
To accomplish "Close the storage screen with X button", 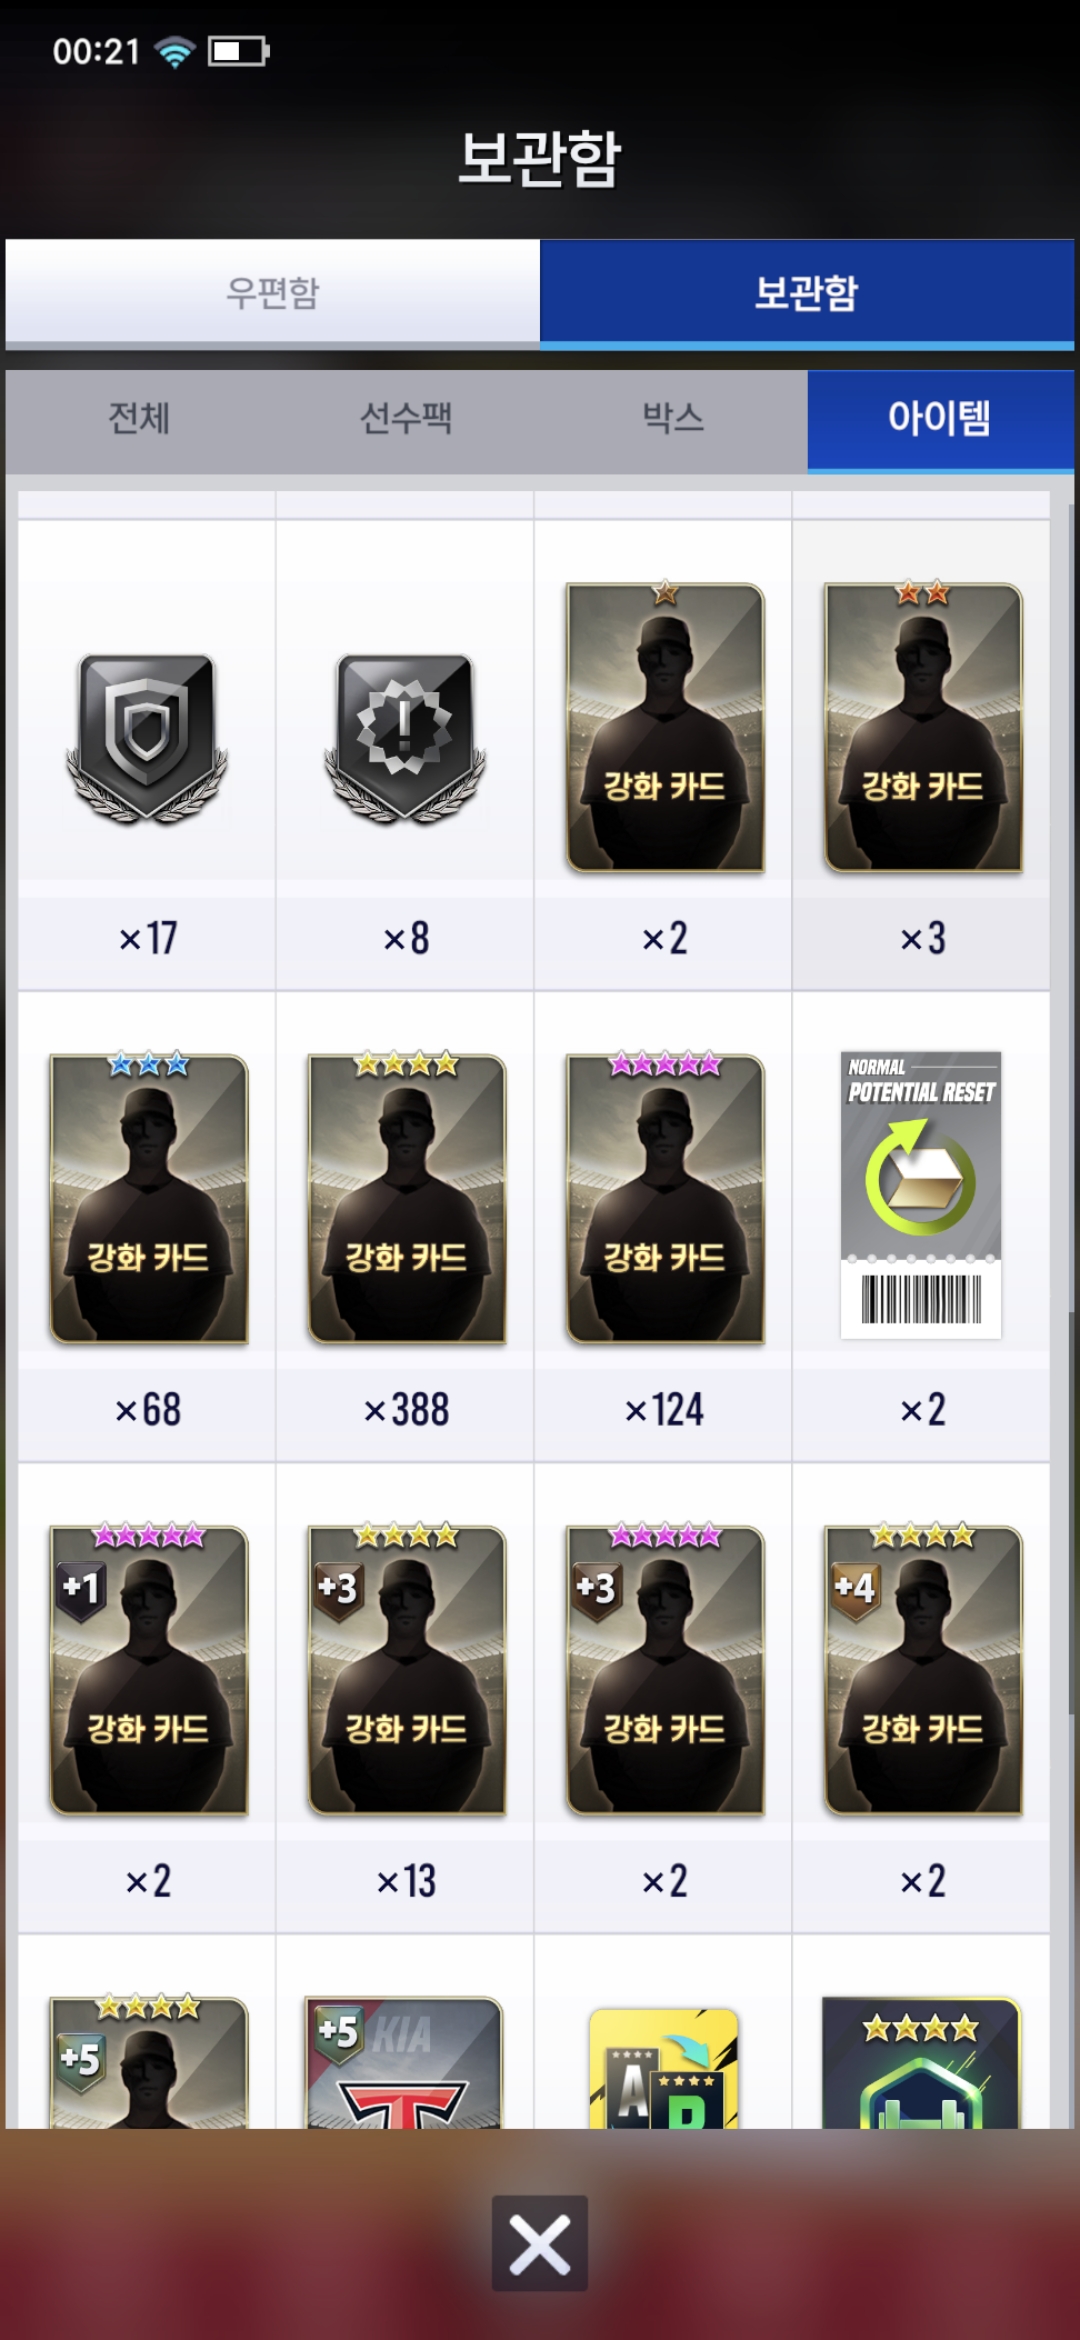I will [x=540, y=2243].
